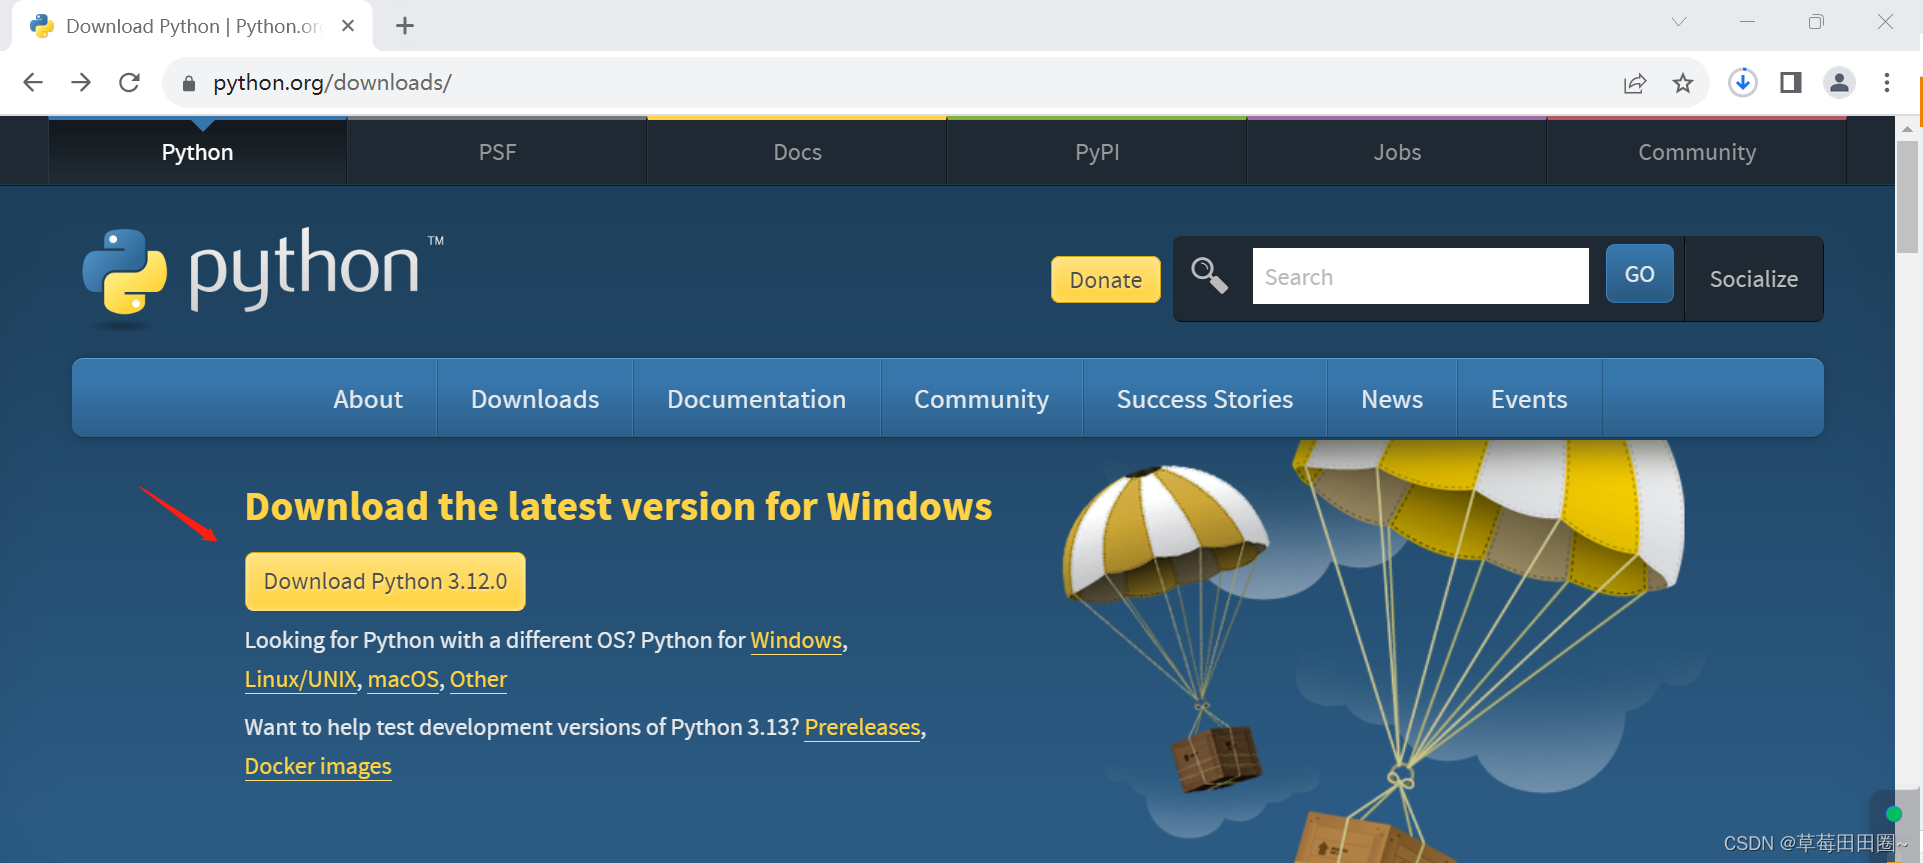Click the share page icon
This screenshot has width=1923, height=863.
pos(1635,83)
